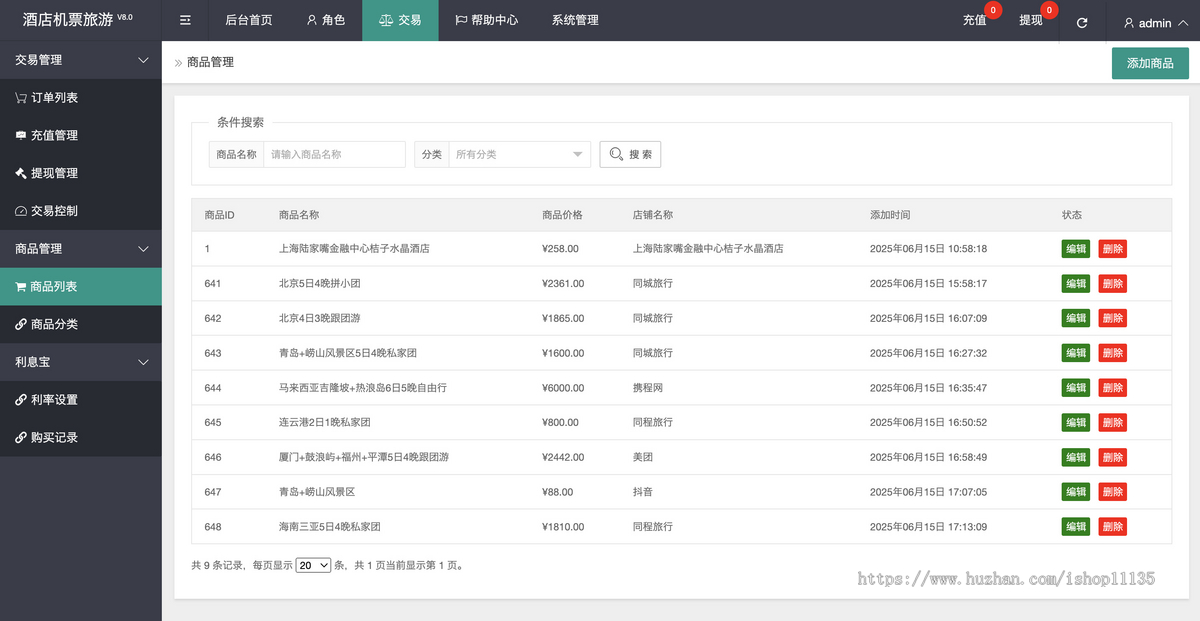Click the 酒店机票旅游 site title
1200x621 pixels.
(x=68, y=20)
